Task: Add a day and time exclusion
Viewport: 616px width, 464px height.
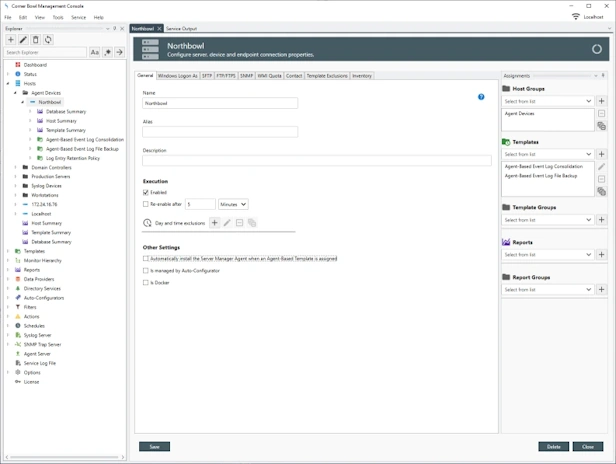Action: pos(214,223)
